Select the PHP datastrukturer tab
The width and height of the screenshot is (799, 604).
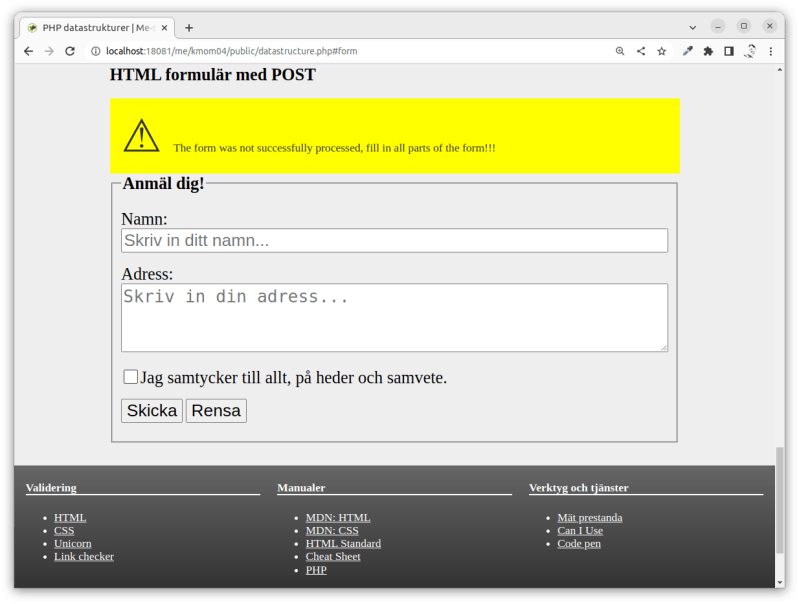tap(98, 28)
